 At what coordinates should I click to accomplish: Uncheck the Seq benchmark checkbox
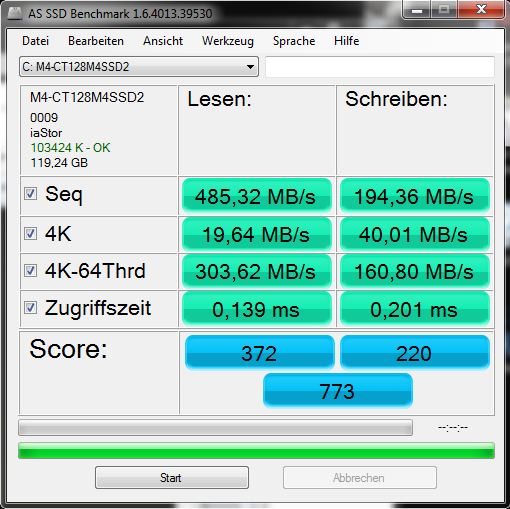30,194
